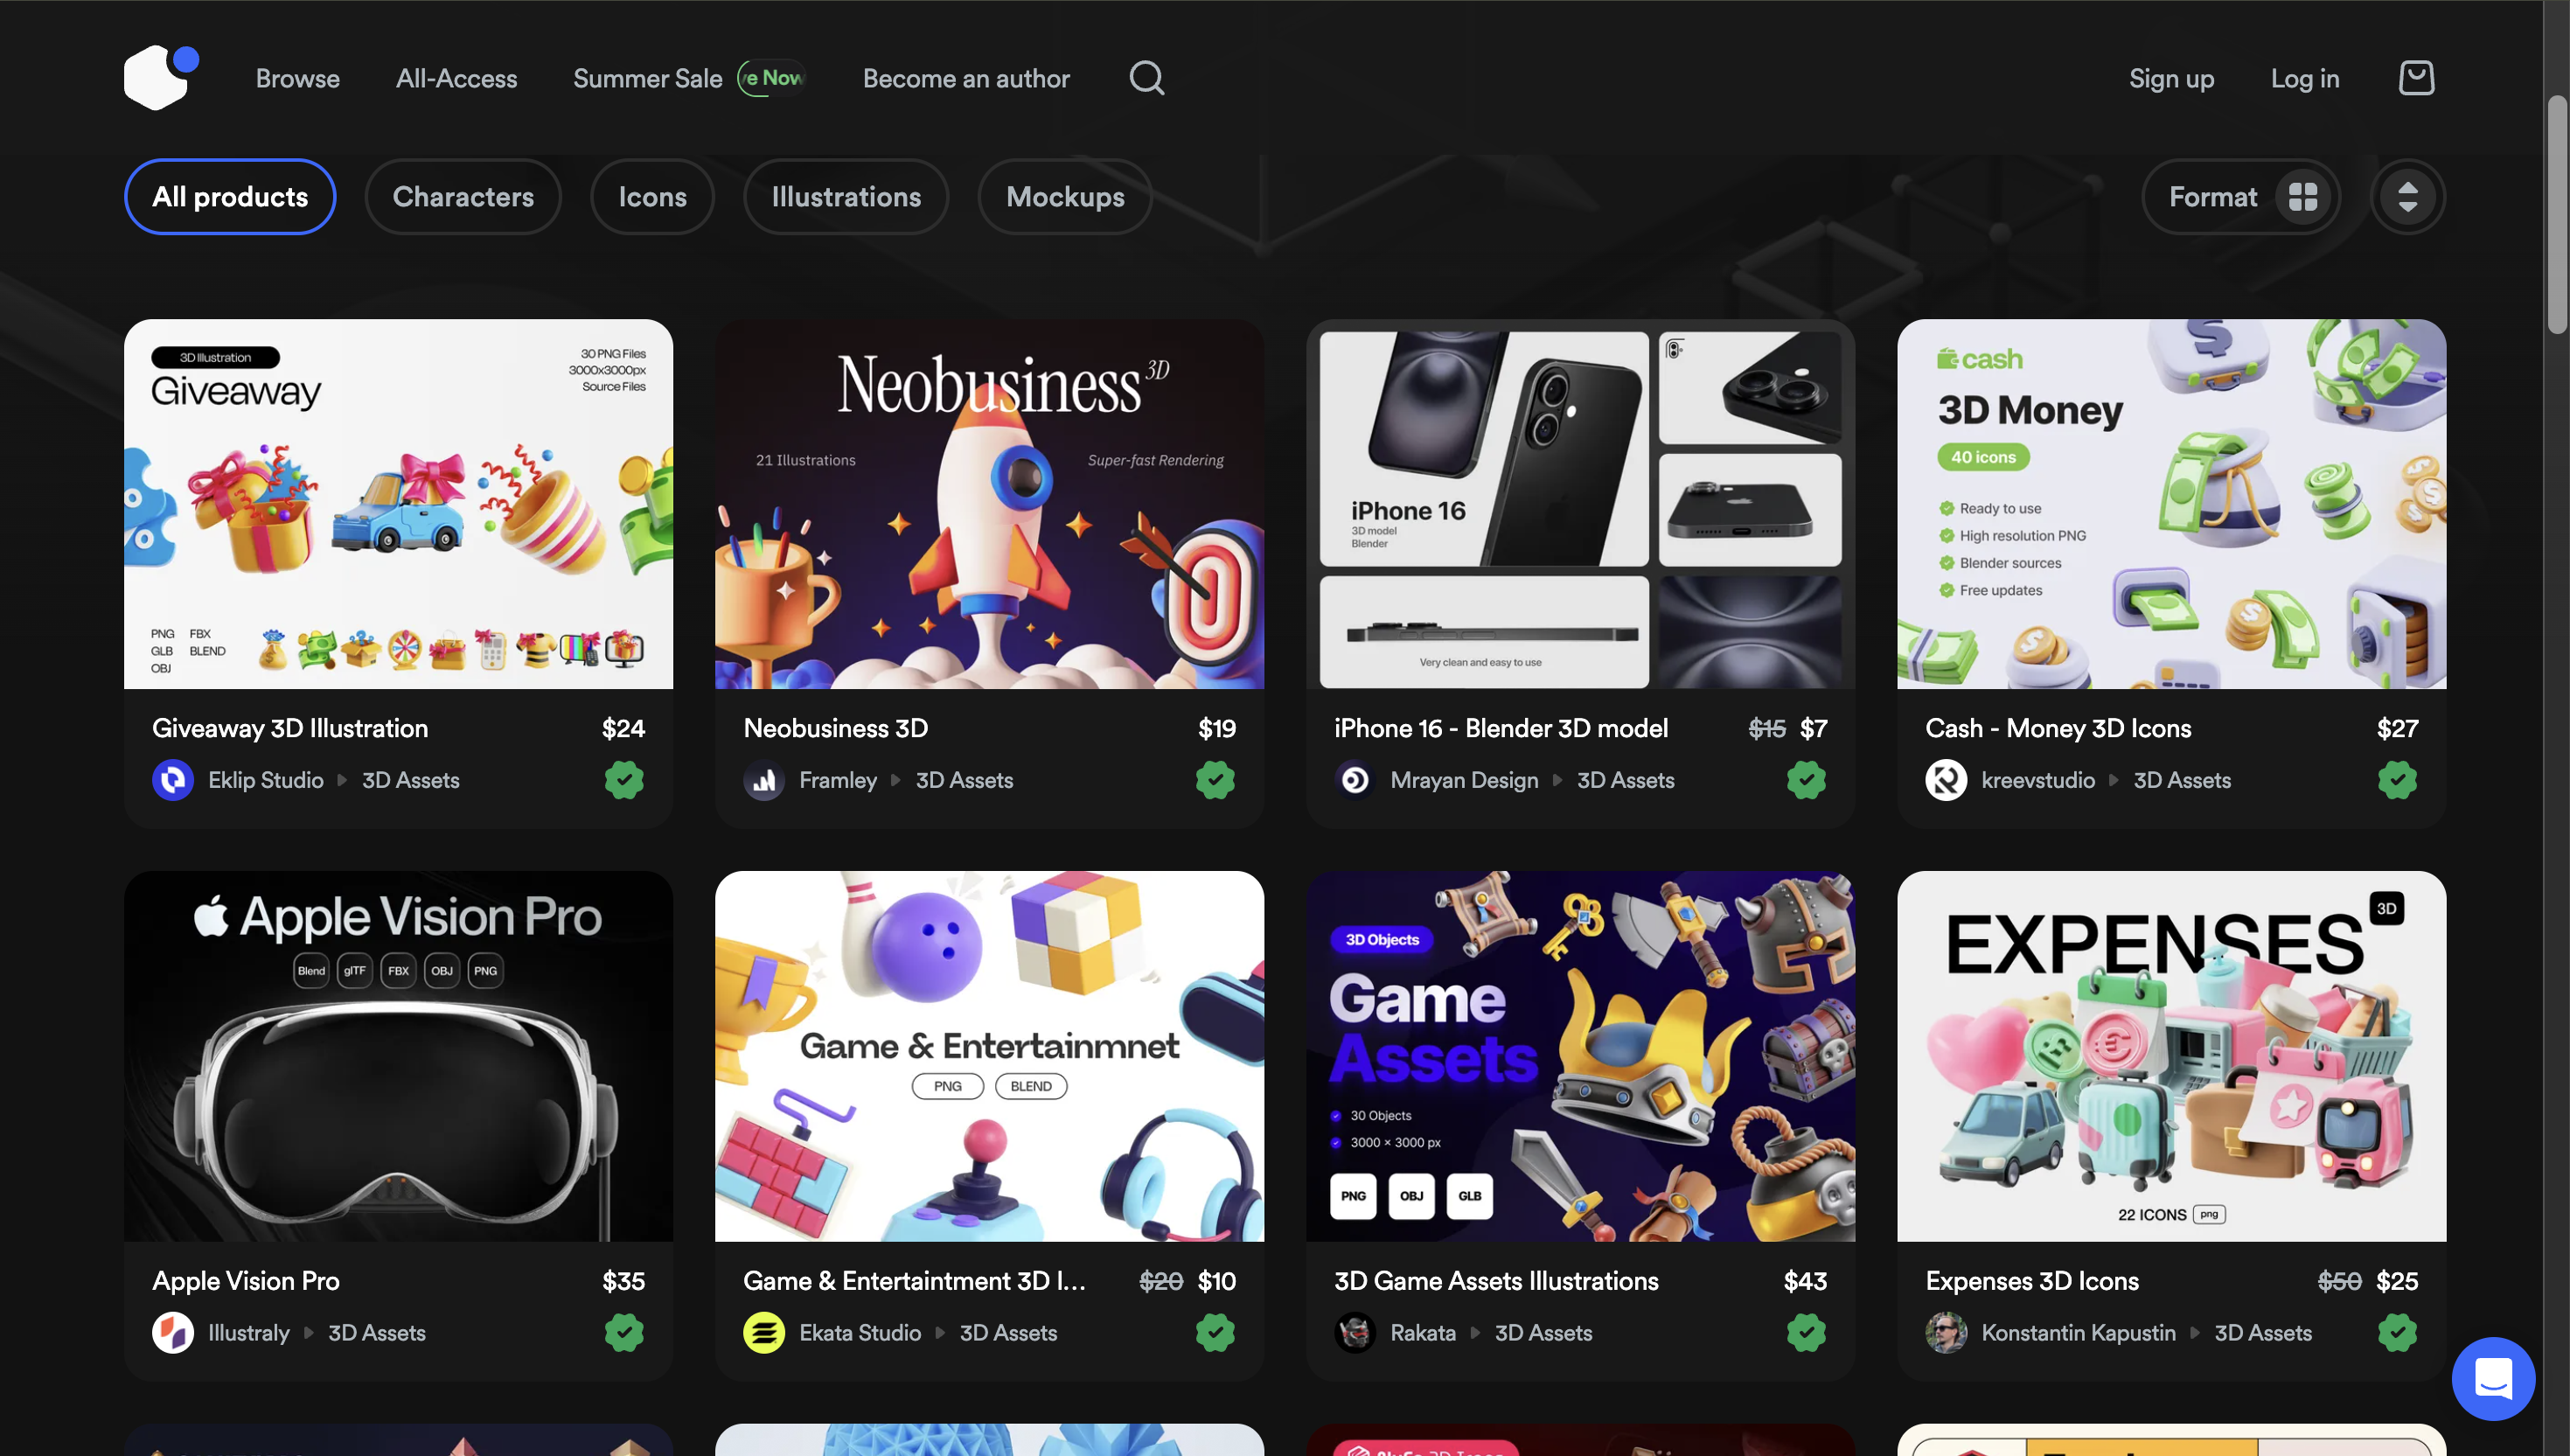2570x1456 pixels.
Task: Click Rakata author name
Action: [x=1423, y=1333]
